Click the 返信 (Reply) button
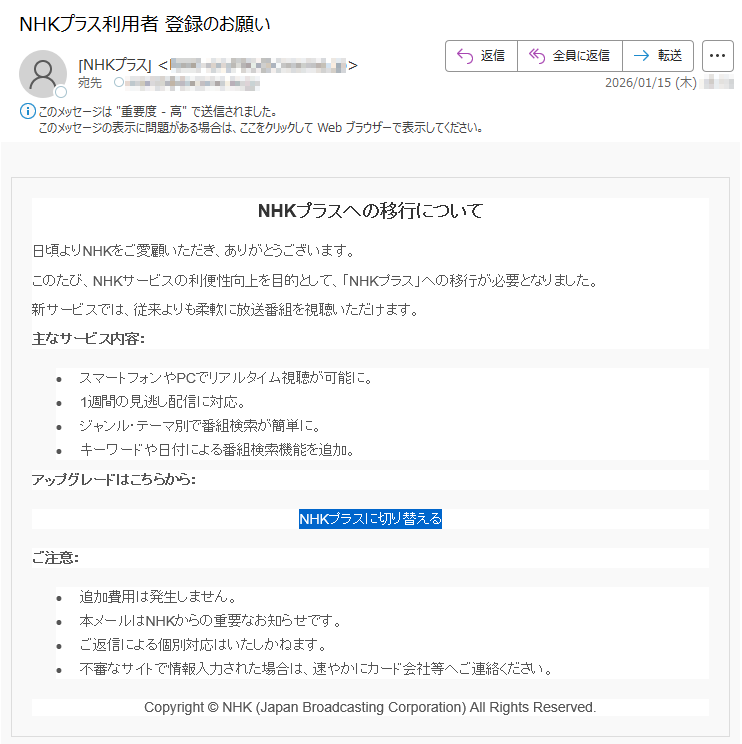The width and height of the screenshot is (742, 744). pyautogui.click(x=481, y=56)
